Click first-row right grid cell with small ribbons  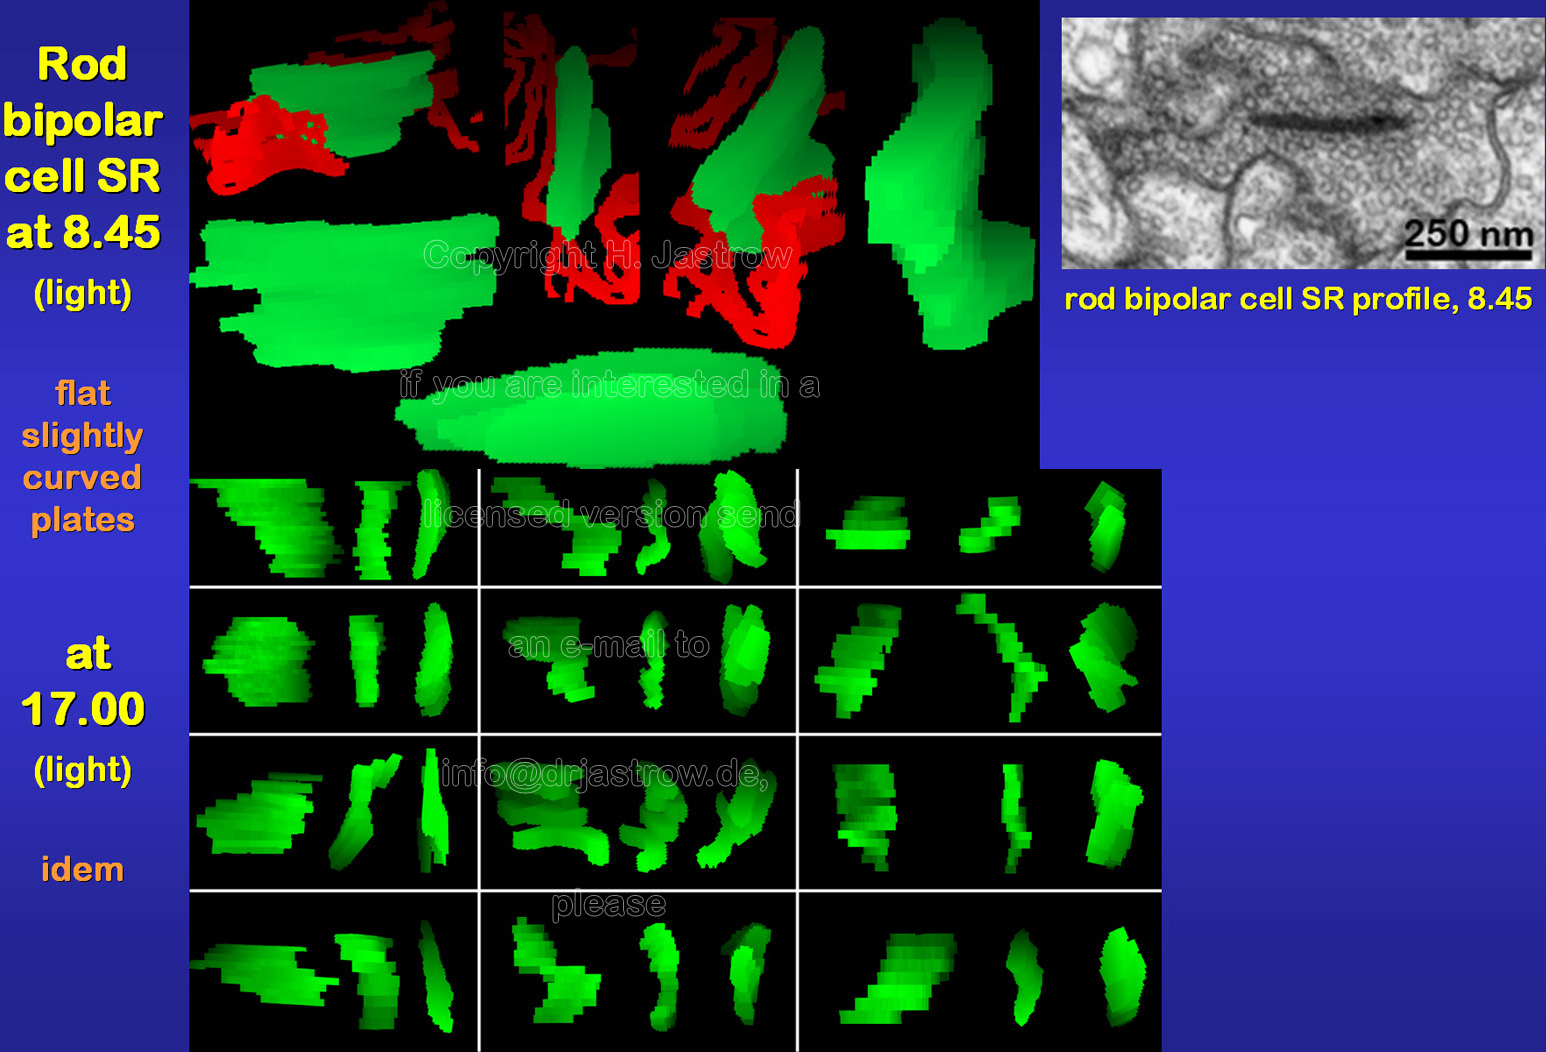click(980, 527)
